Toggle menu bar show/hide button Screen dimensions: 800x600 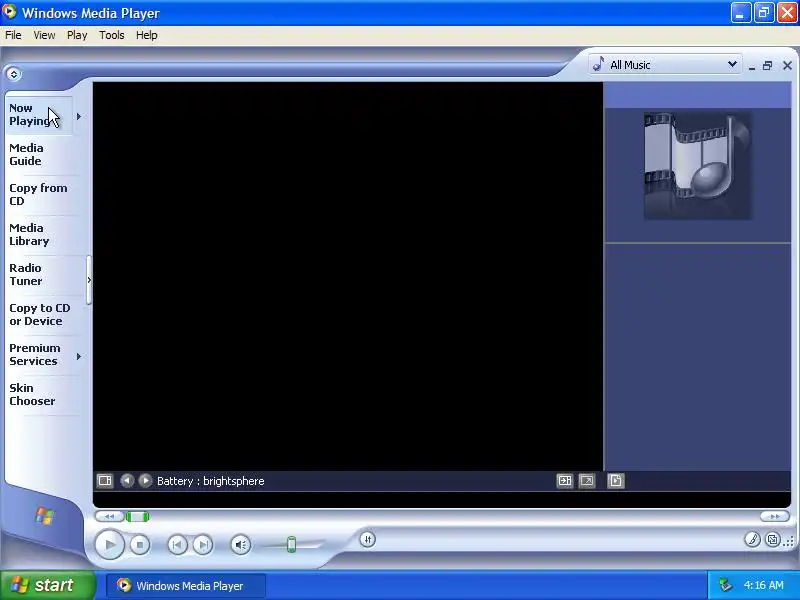tap(14, 74)
